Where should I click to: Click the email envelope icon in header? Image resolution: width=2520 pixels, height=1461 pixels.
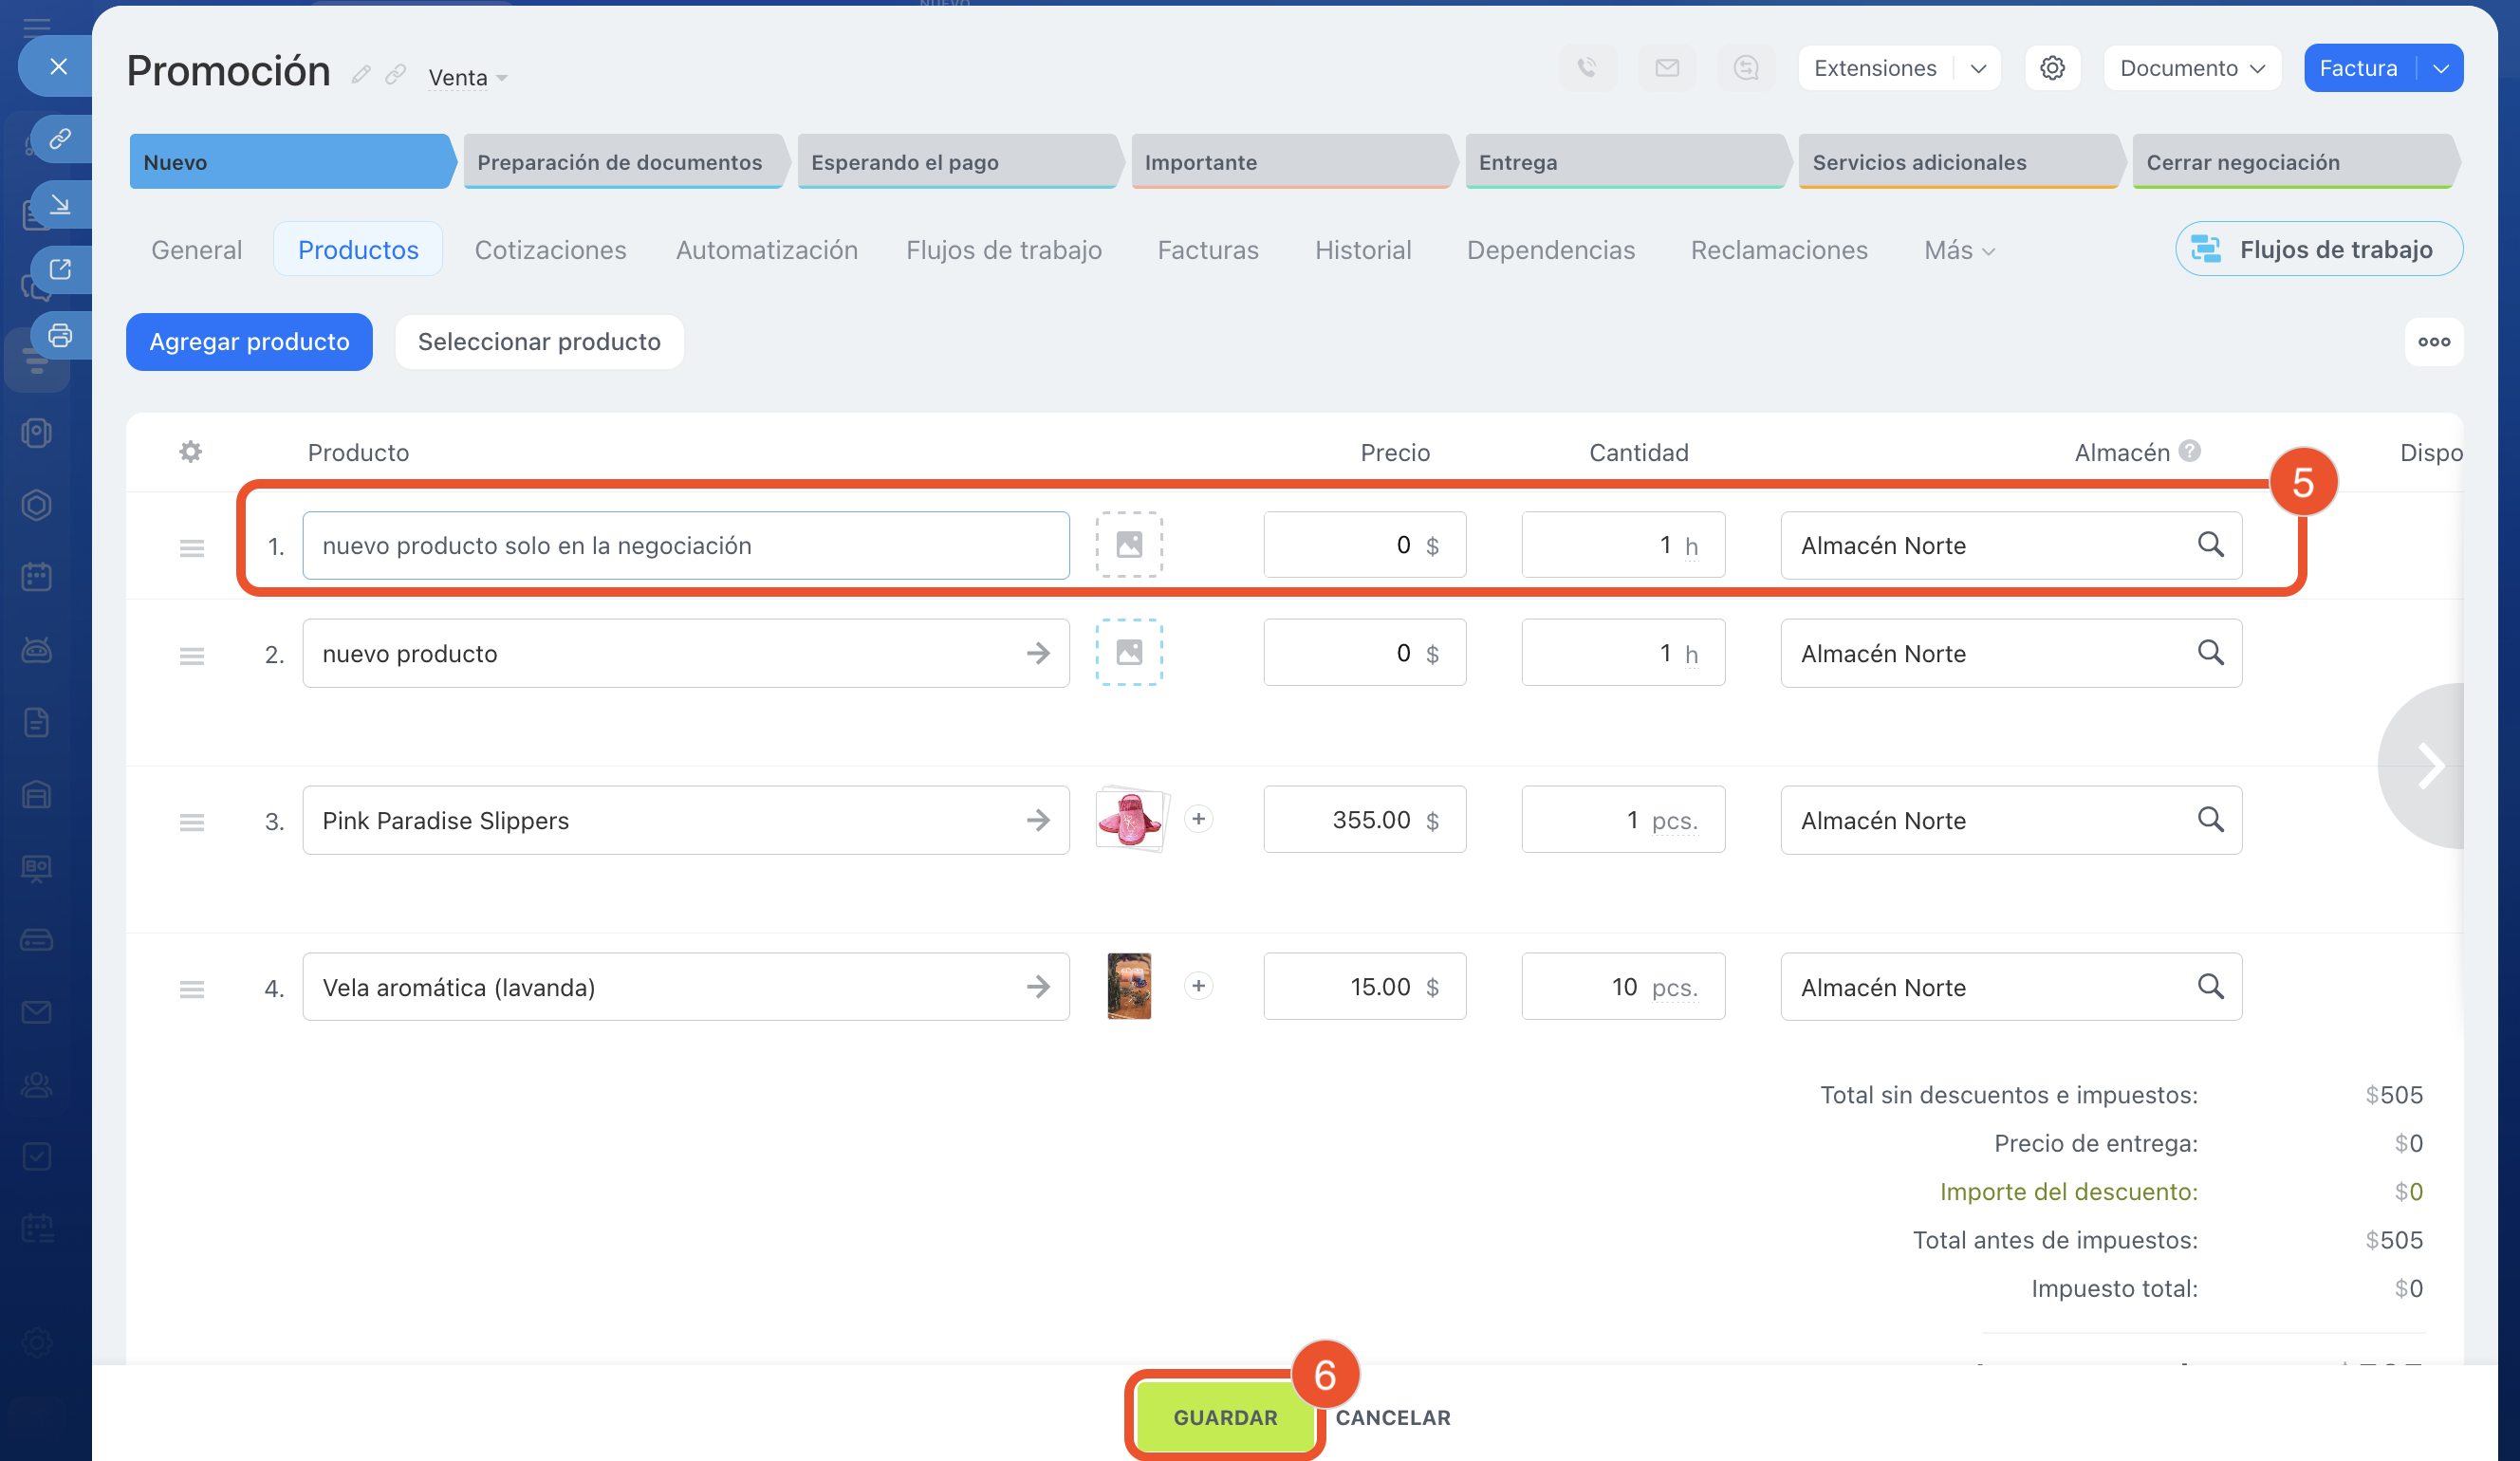(x=1666, y=68)
